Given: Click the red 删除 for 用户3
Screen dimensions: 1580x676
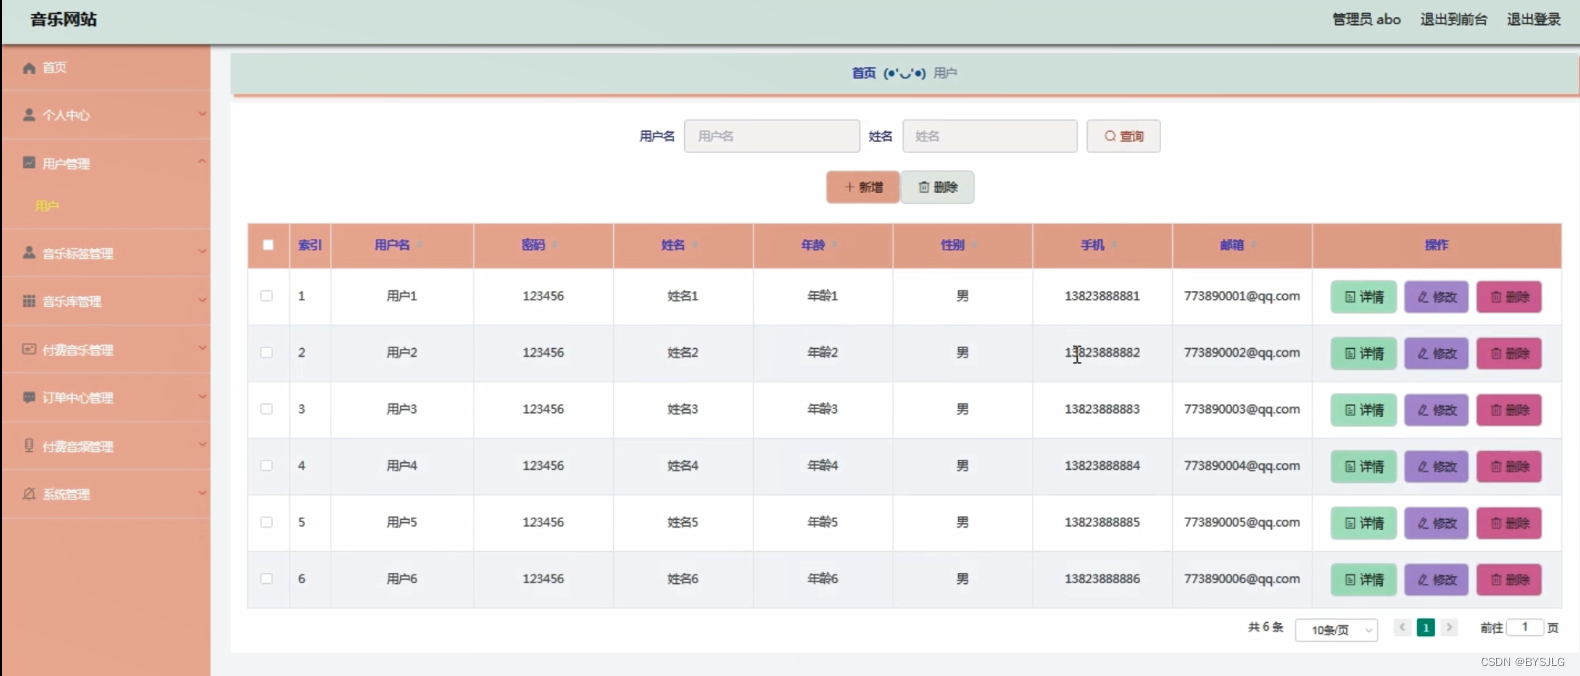Looking at the screenshot, I should tap(1509, 410).
